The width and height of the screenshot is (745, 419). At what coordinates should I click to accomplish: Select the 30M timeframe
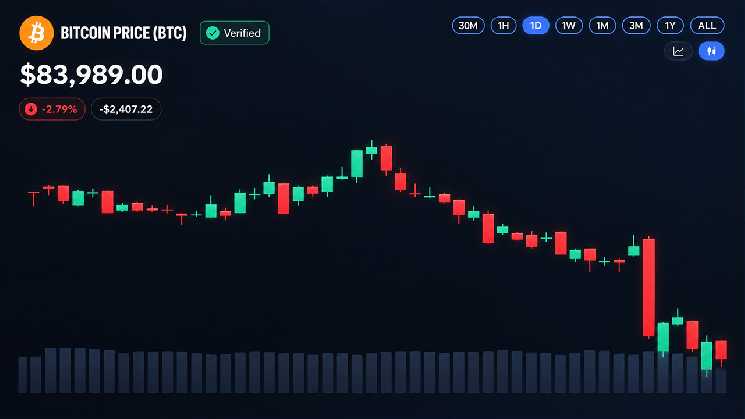click(468, 26)
